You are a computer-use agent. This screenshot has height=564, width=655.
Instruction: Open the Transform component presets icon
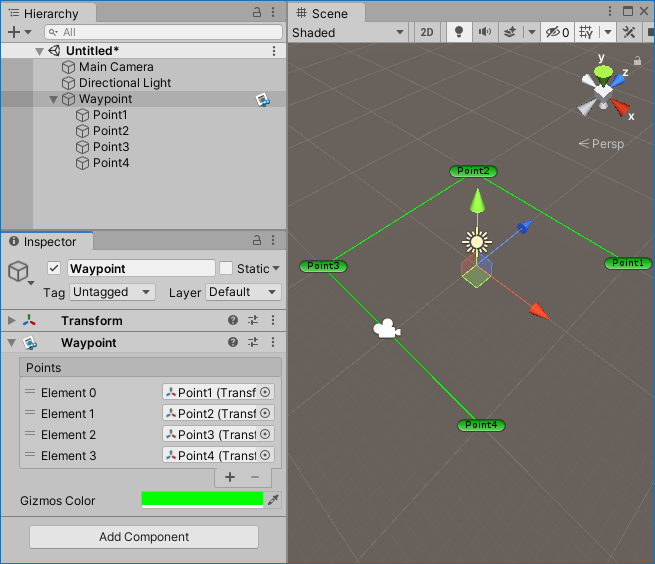tap(253, 321)
